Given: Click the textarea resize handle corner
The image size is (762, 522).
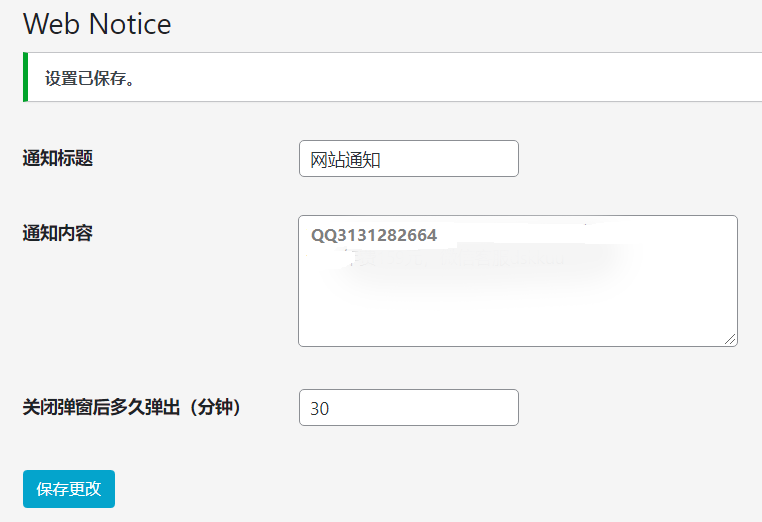Looking at the screenshot, I should 730,339.
